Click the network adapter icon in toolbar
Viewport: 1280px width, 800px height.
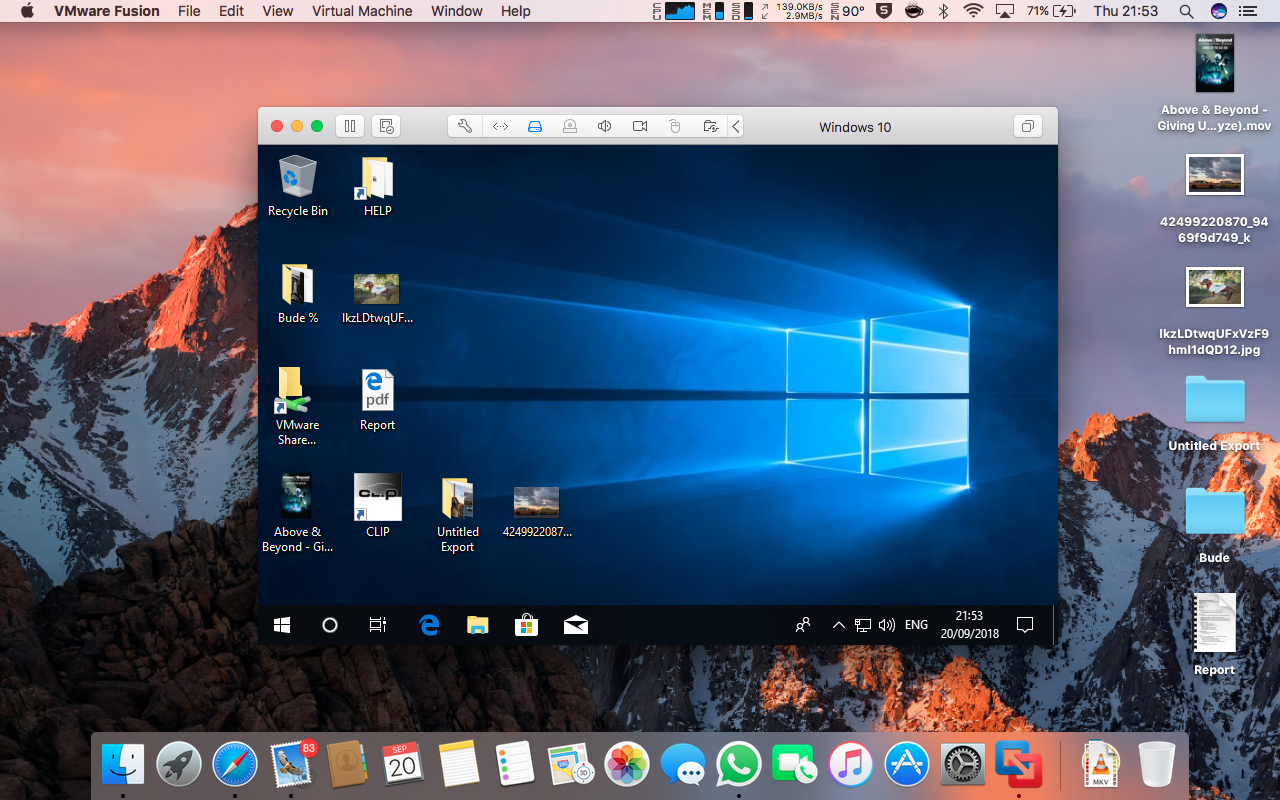tap(500, 126)
